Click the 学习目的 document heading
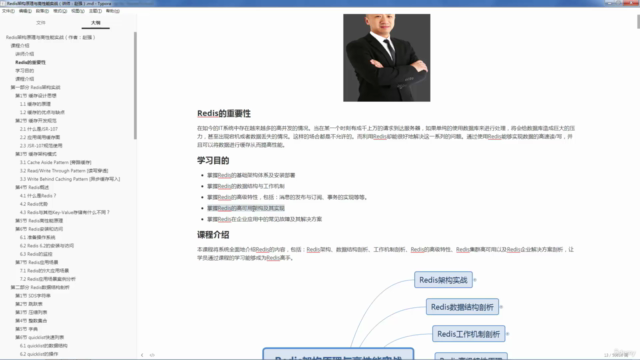The width and height of the screenshot is (640, 360). [213, 160]
